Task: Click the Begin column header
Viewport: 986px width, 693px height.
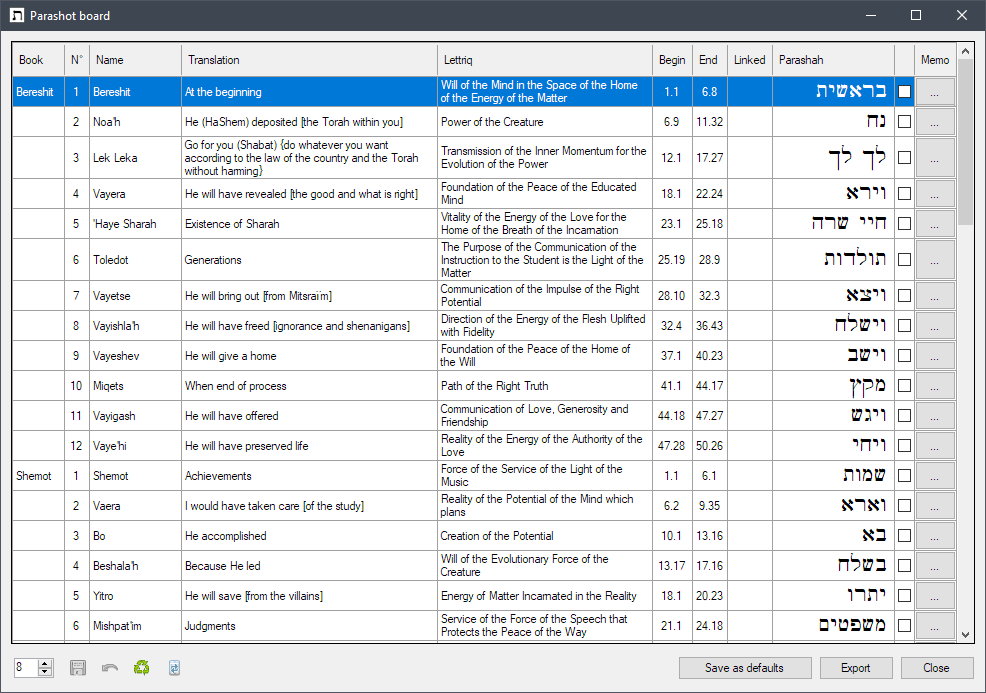Action: point(672,60)
